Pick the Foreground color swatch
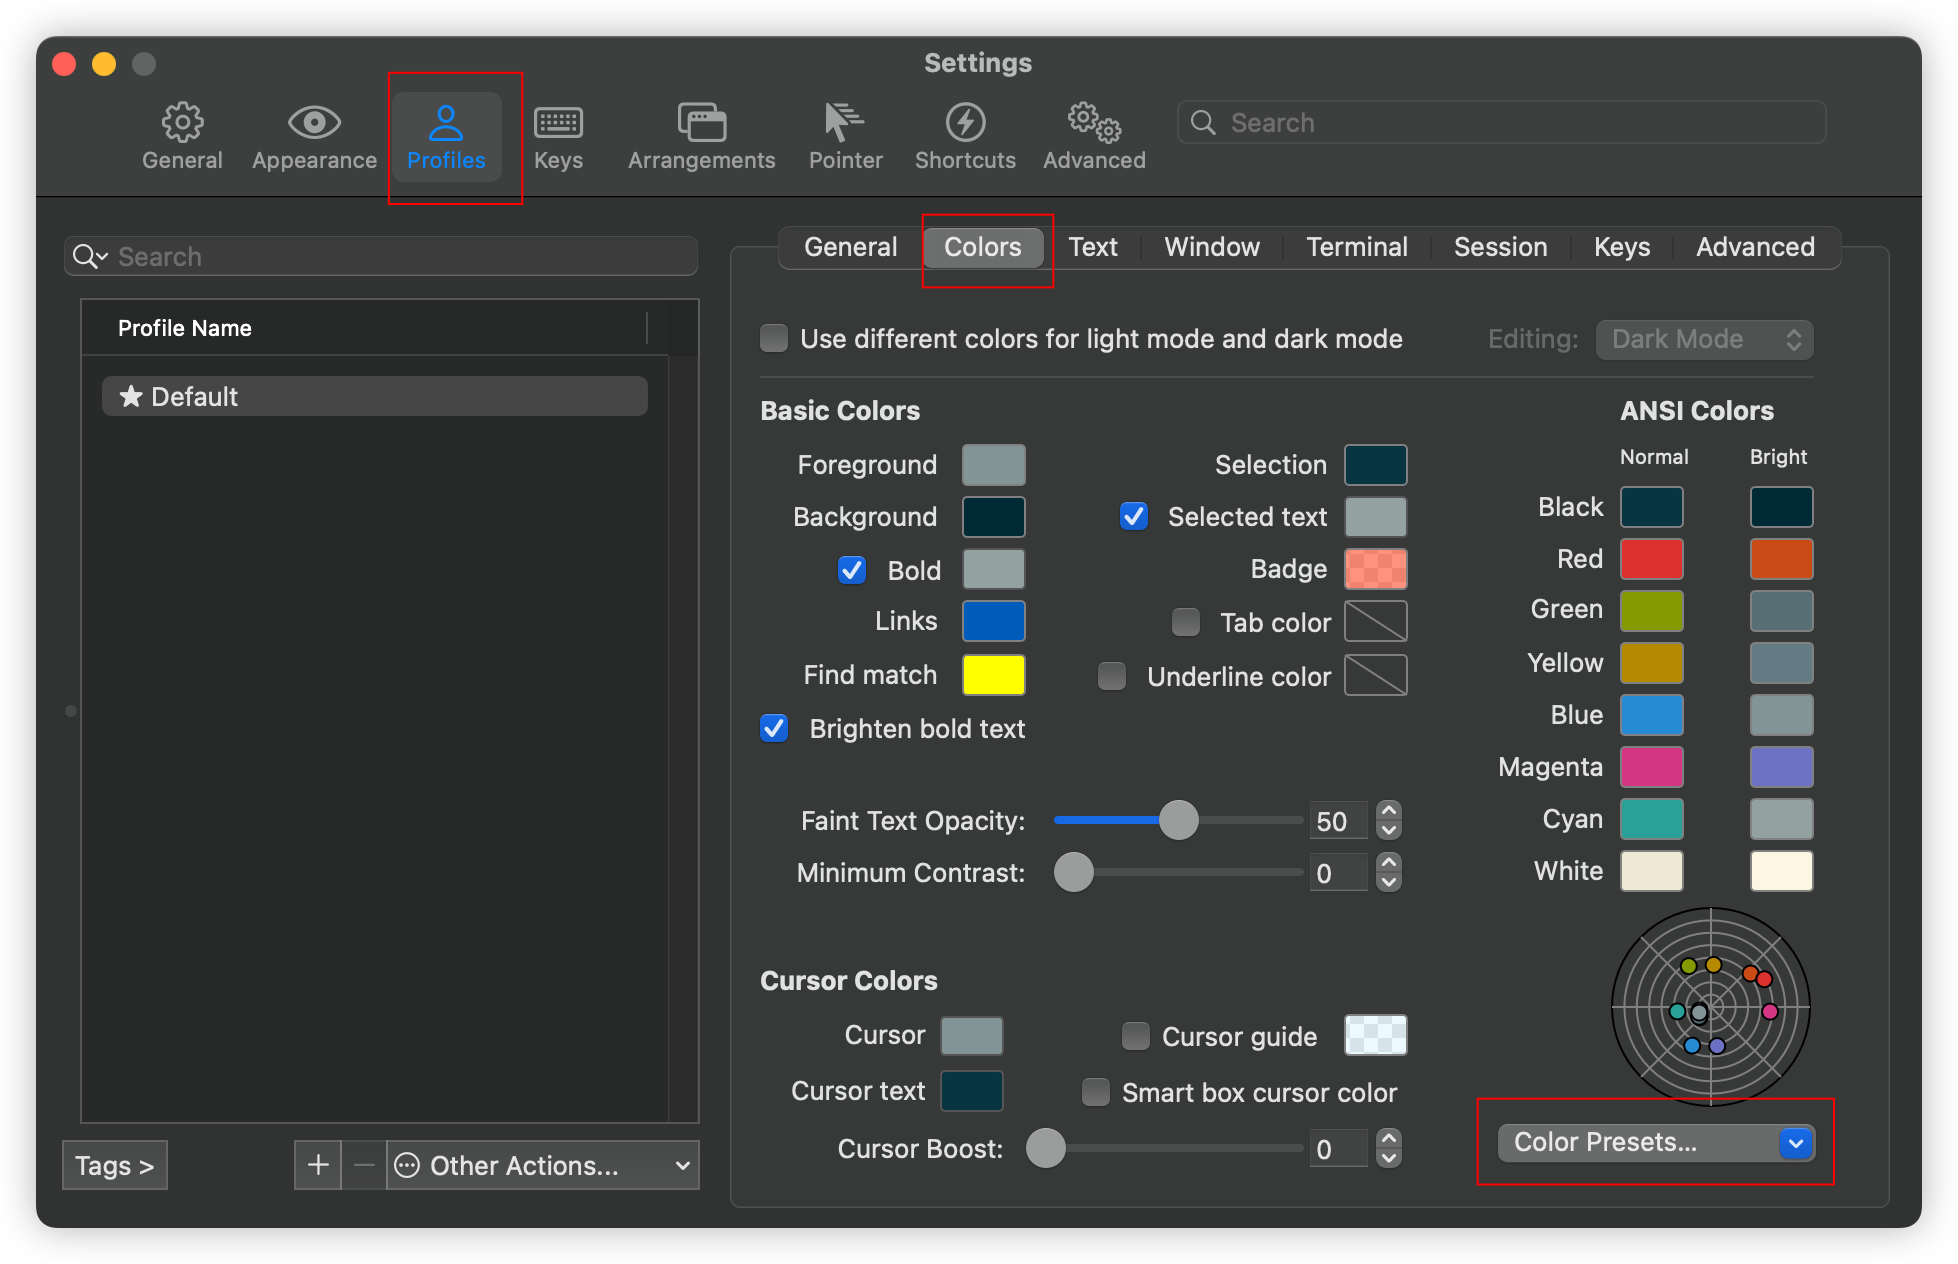1958x1264 pixels. 993,465
